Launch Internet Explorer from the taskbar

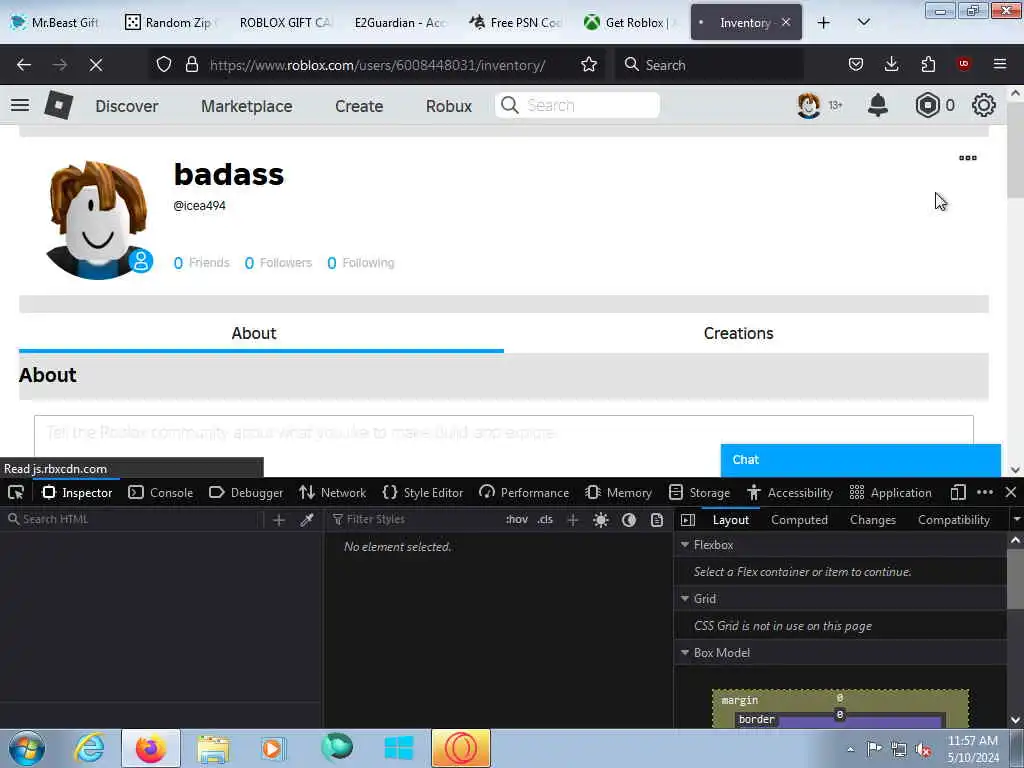89,748
